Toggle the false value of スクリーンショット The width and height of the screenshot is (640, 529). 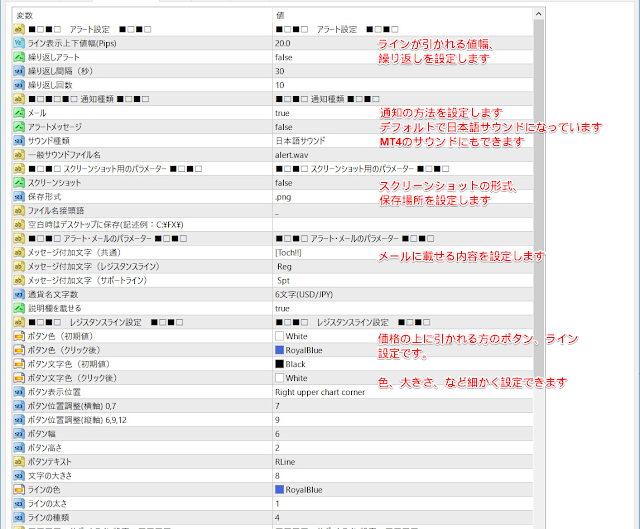[284, 183]
